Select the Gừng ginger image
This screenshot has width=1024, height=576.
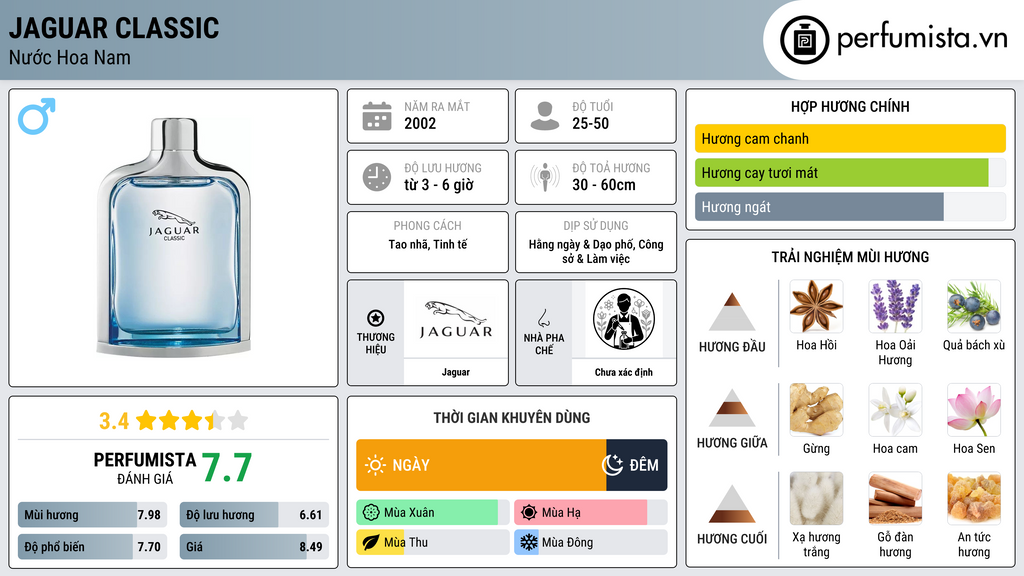coord(816,409)
